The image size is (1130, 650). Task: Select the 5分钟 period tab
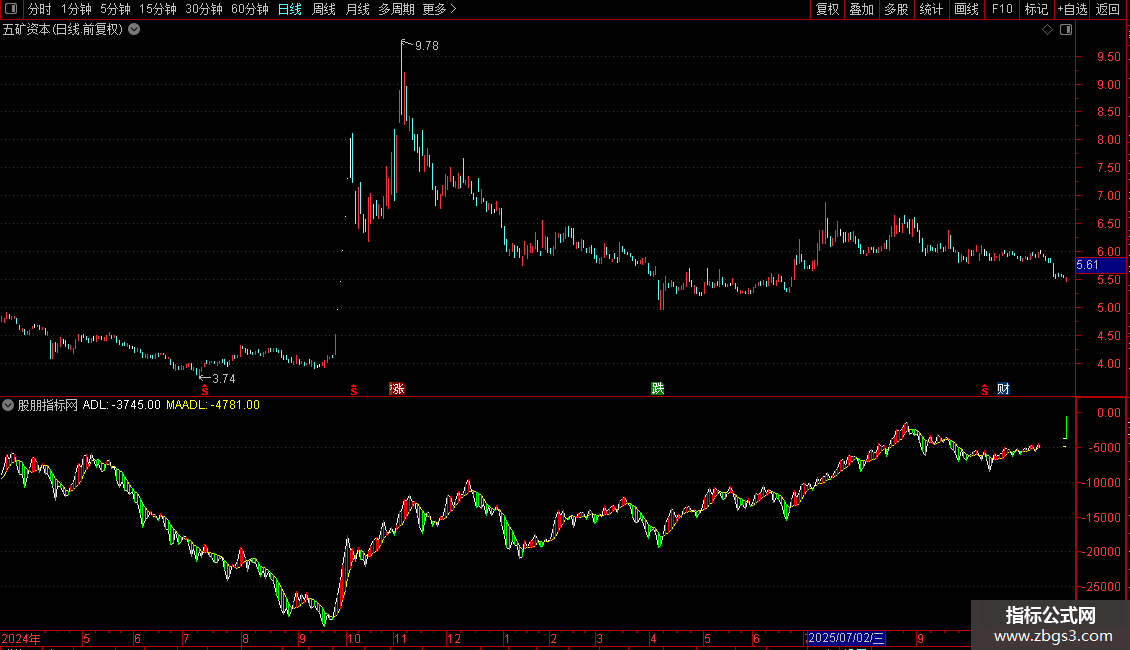(115, 9)
